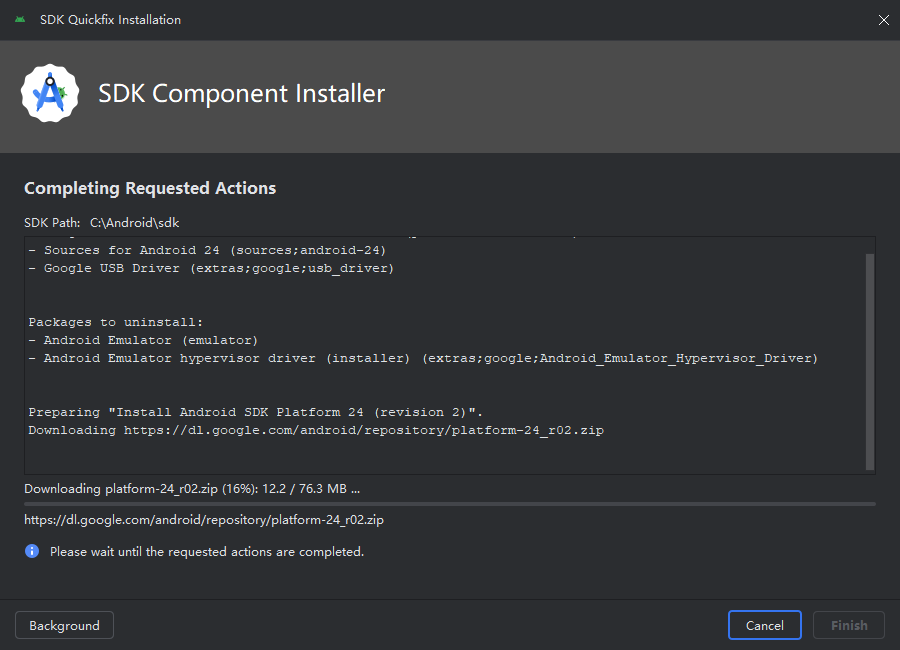
Task: Click the Google USB Driver log entry
Action: pos(211,268)
